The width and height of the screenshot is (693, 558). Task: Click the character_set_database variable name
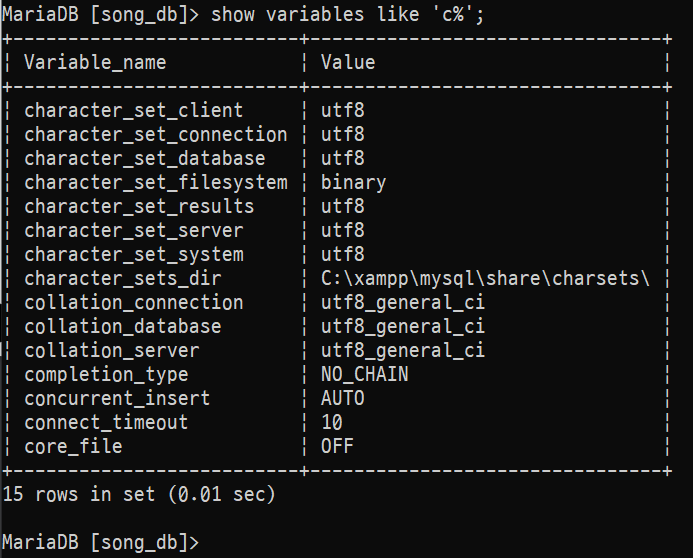coord(144,158)
